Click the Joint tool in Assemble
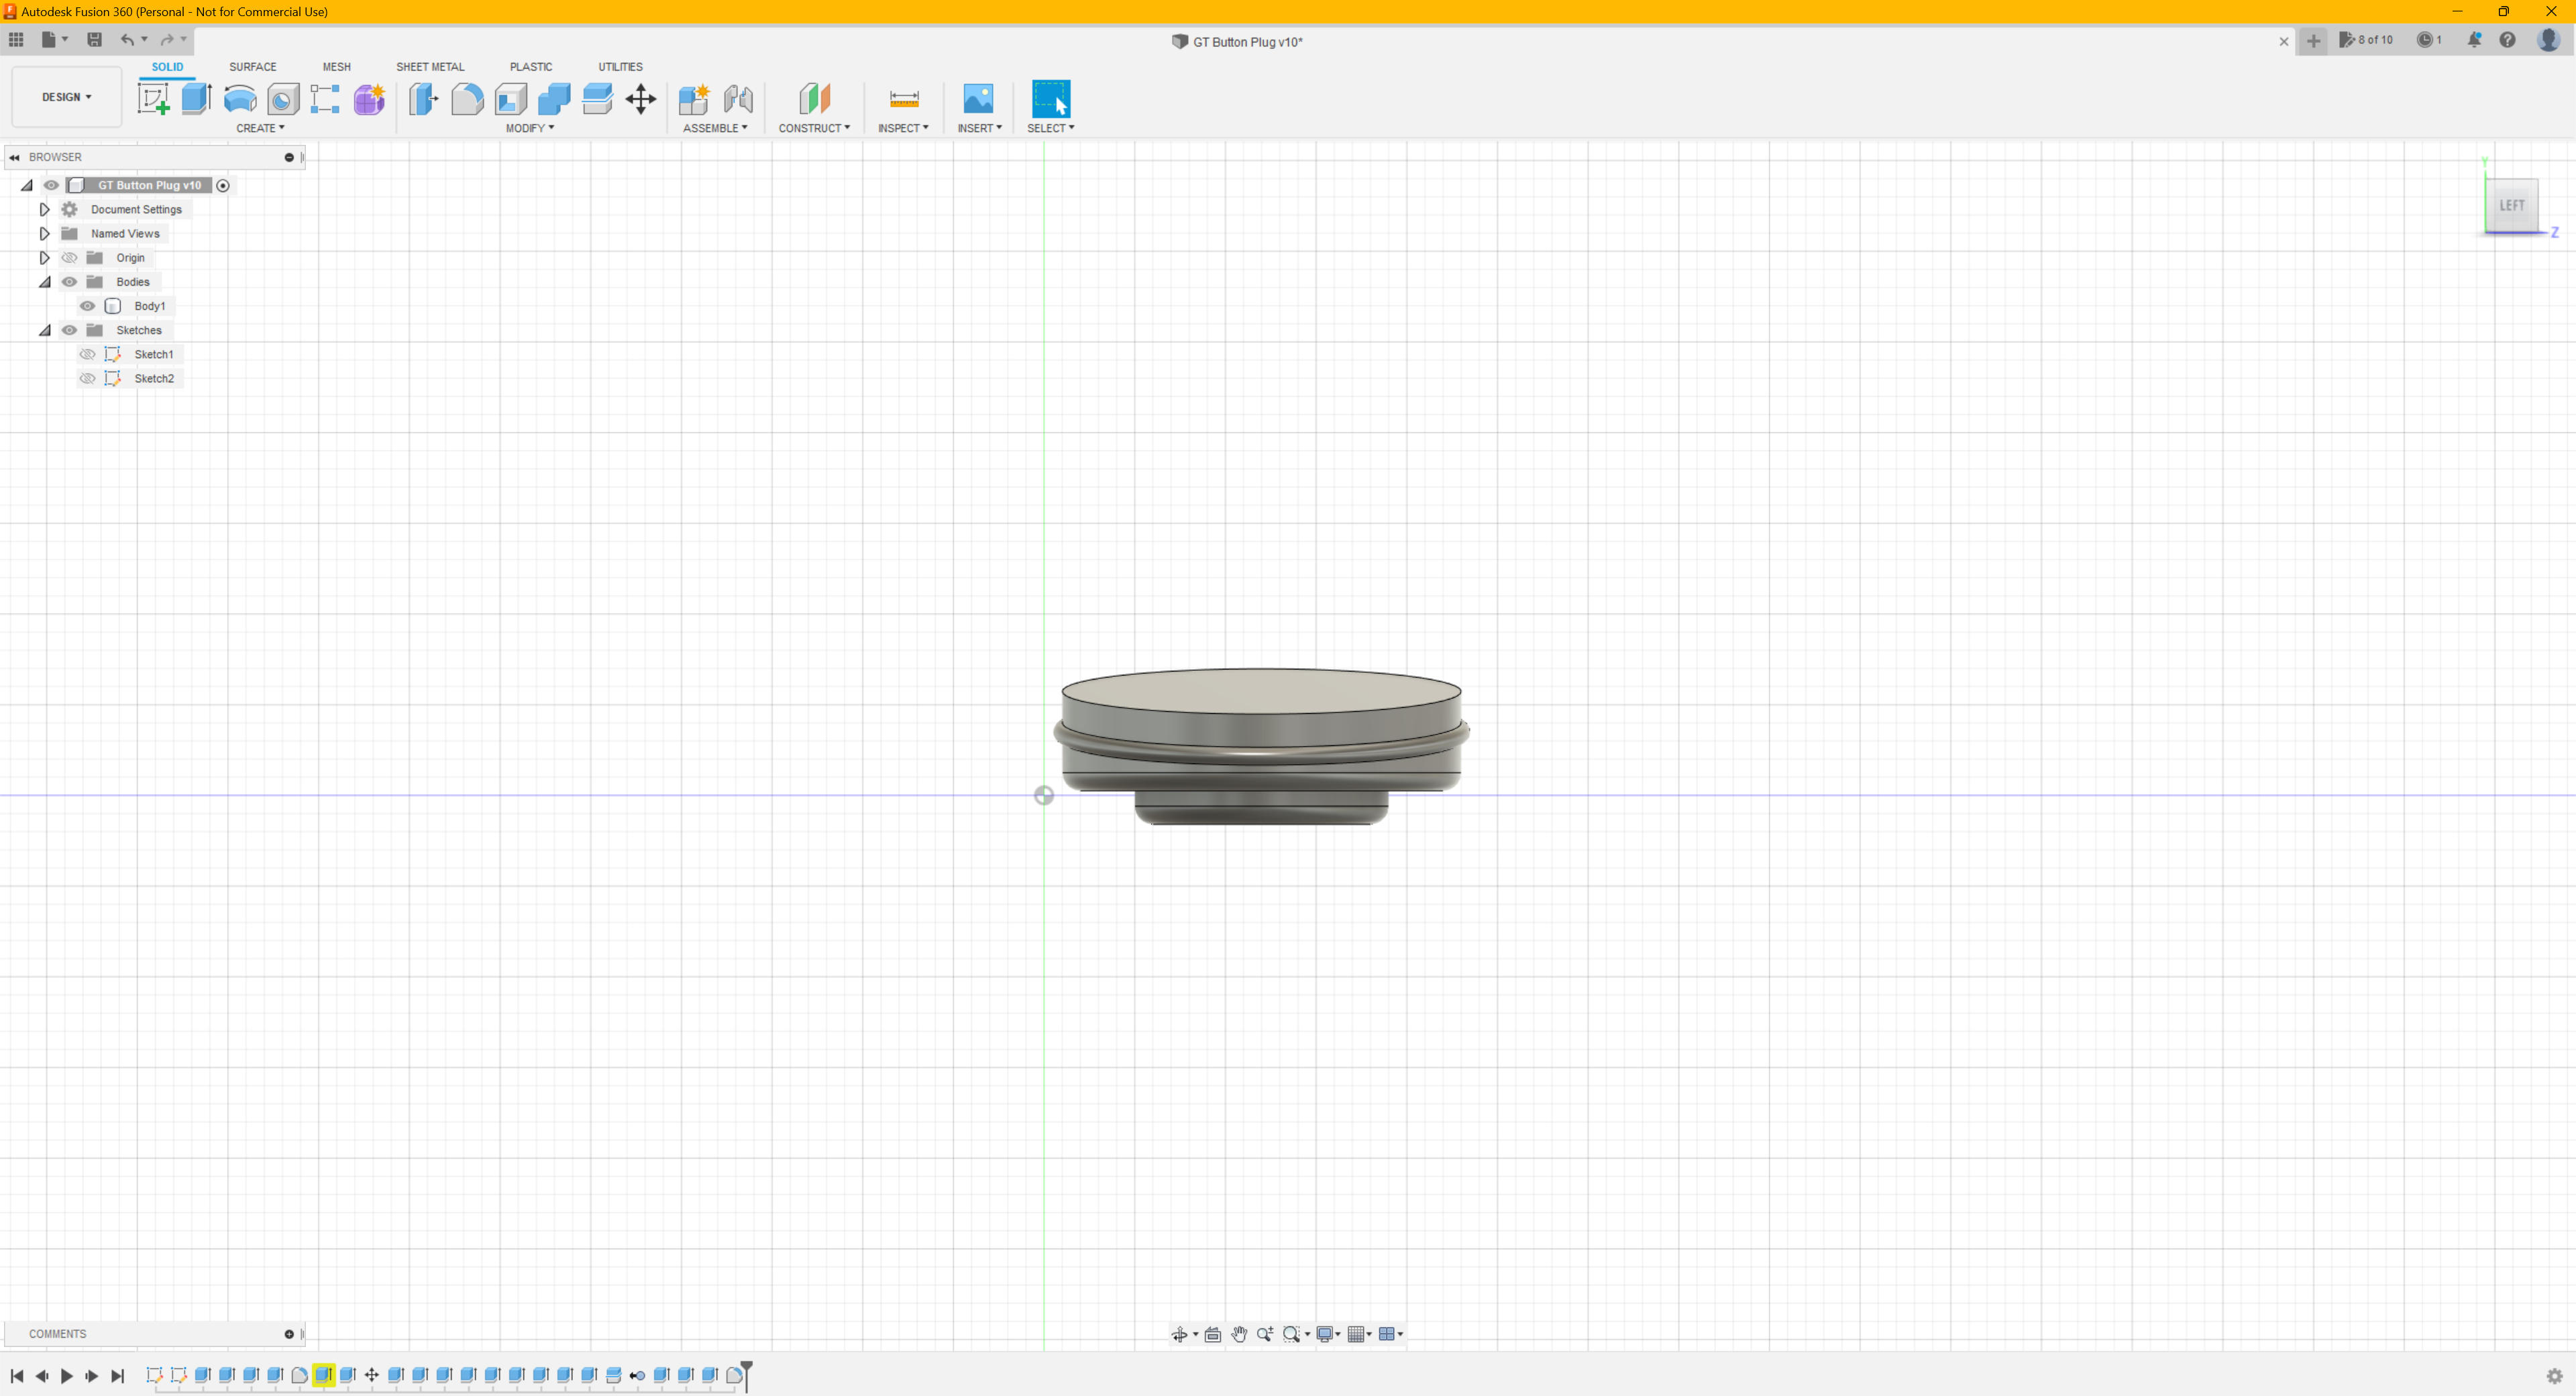 (x=738, y=98)
